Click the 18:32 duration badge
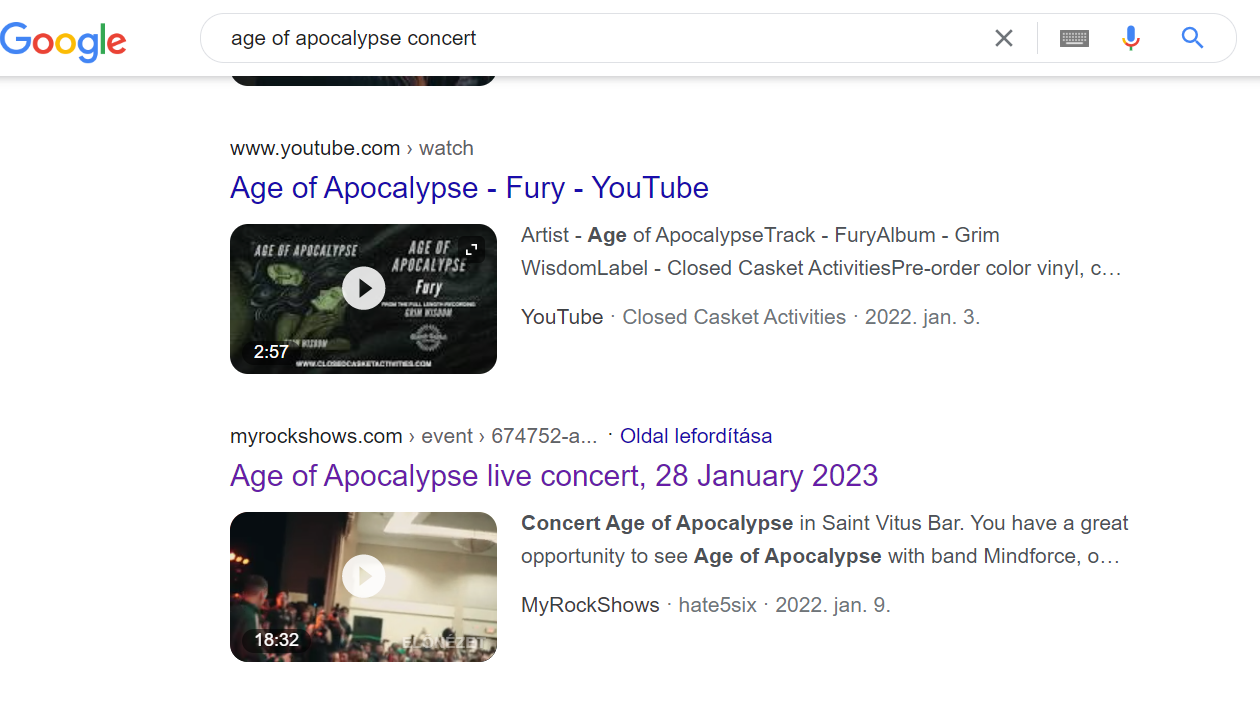 point(276,639)
